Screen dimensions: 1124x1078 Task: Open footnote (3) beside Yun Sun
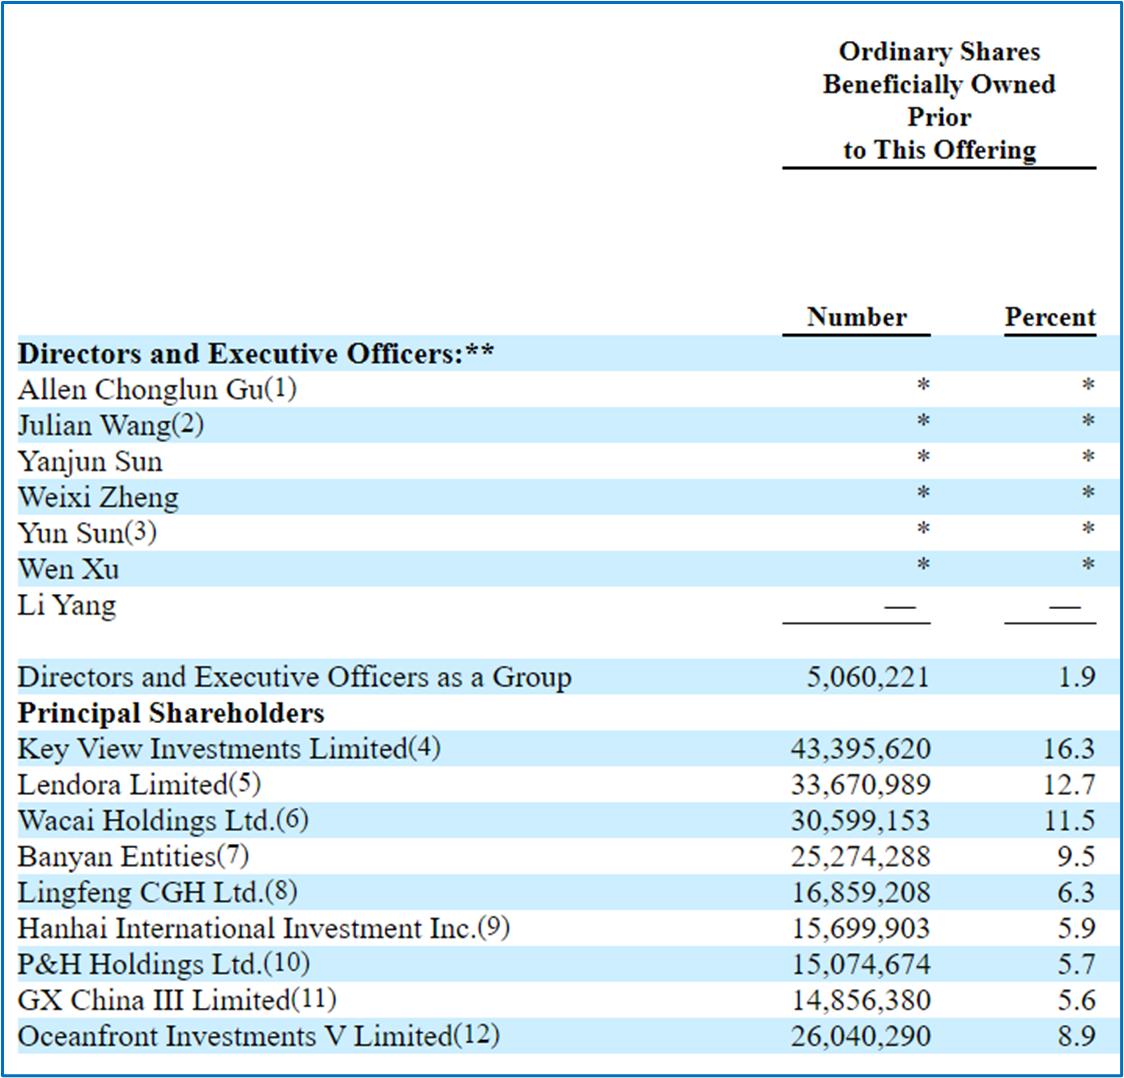pos(140,533)
